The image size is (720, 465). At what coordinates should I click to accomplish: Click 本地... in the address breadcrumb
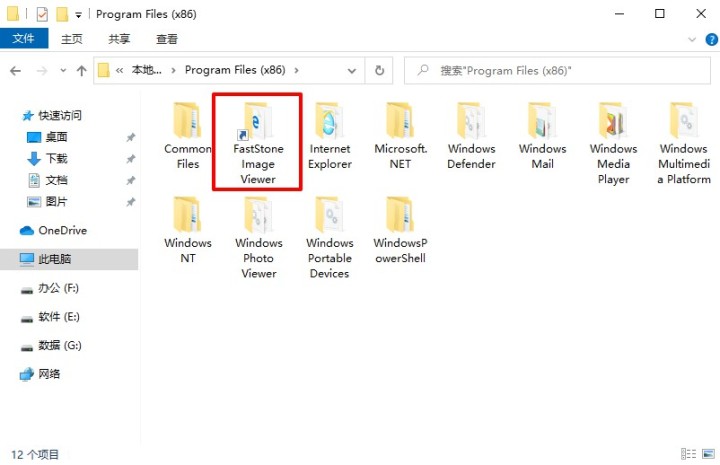click(x=146, y=70)
